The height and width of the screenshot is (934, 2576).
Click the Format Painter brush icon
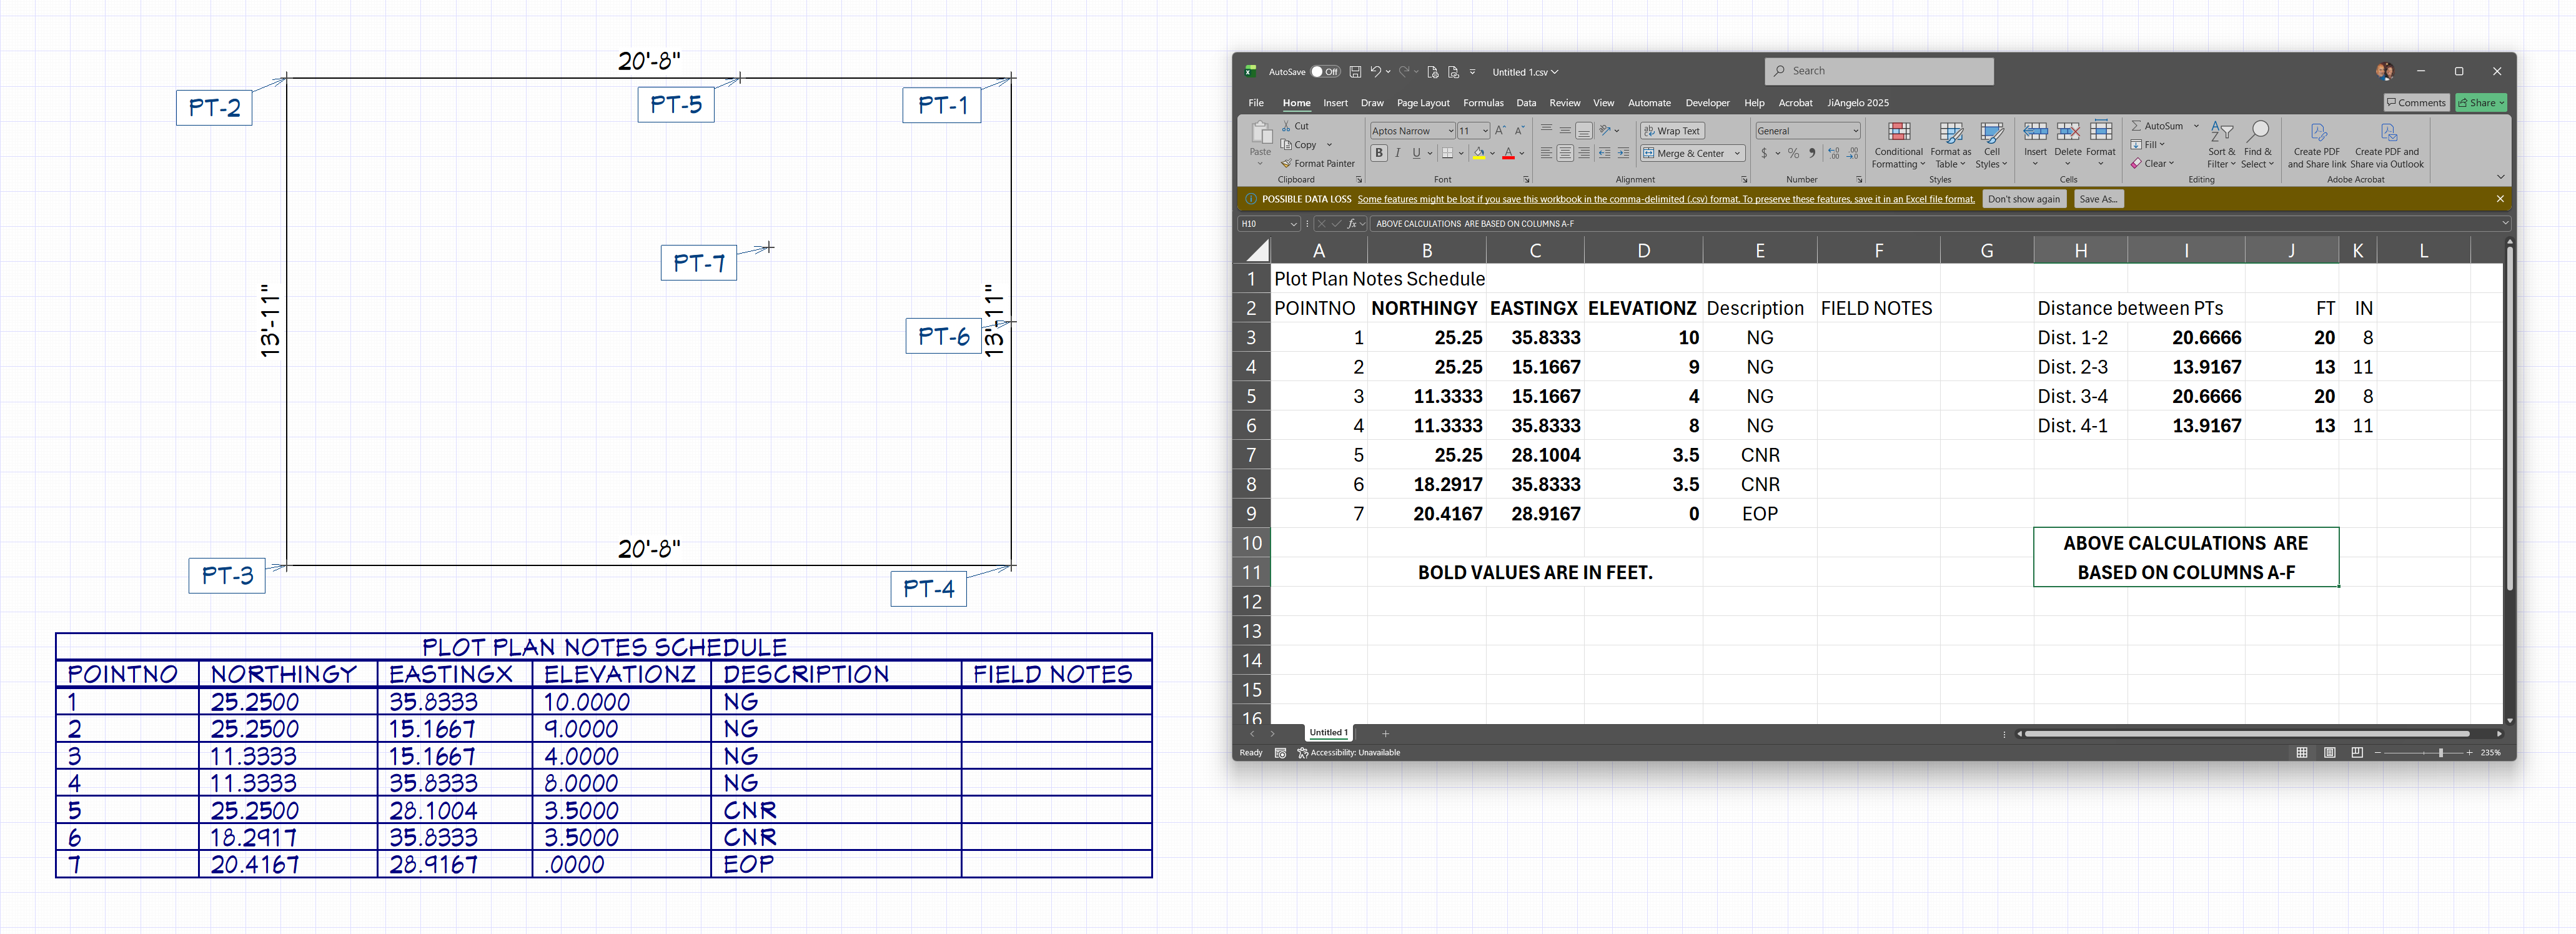[1287, 164]
